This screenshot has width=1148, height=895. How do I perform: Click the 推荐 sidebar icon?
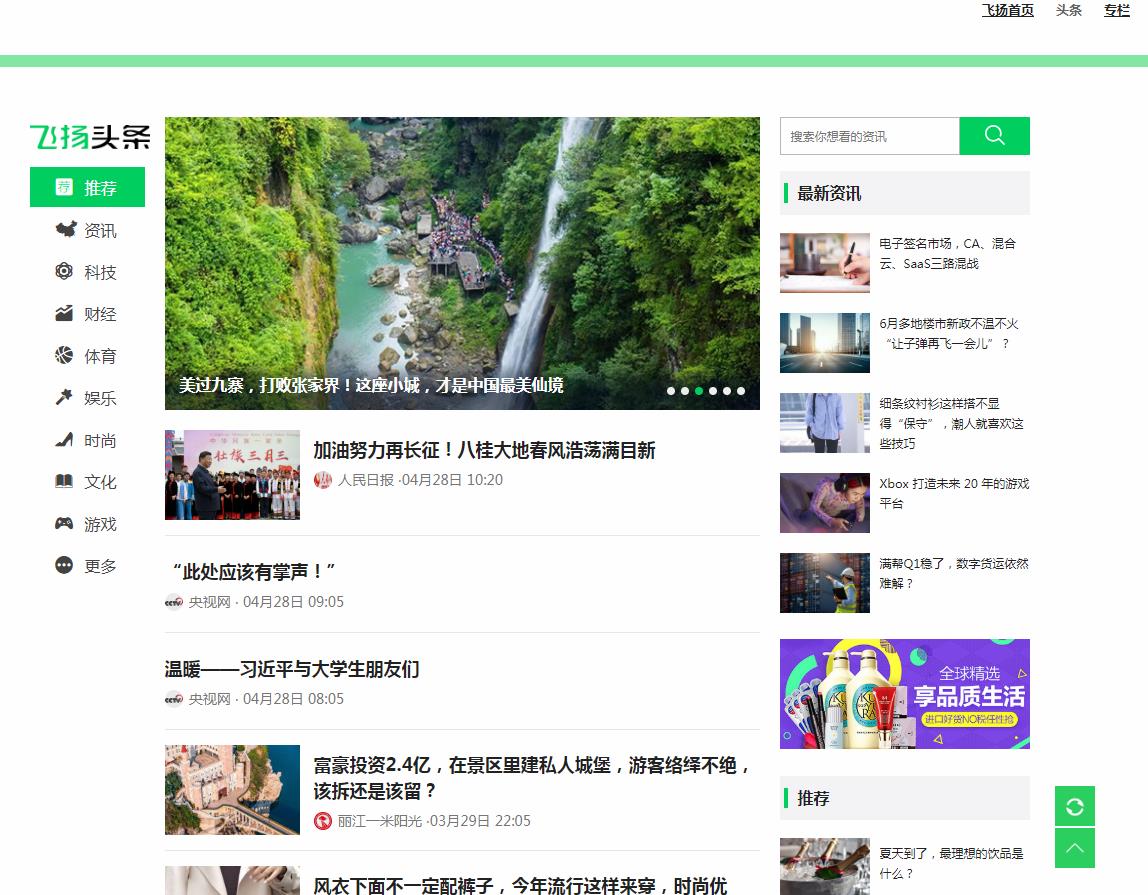pos(64,187)
